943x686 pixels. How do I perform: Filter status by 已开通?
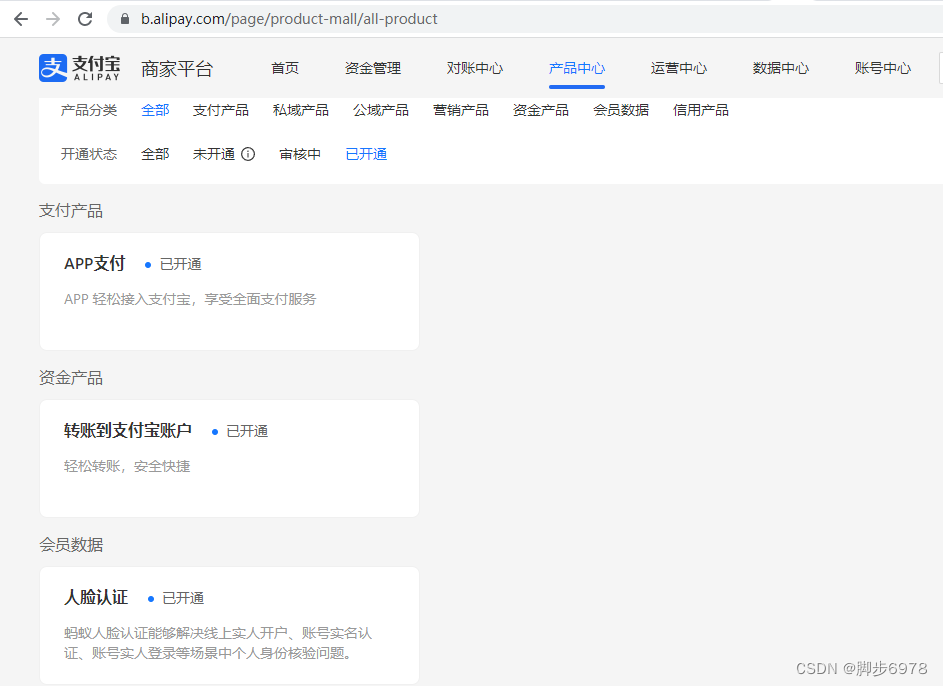click(366, 155)
